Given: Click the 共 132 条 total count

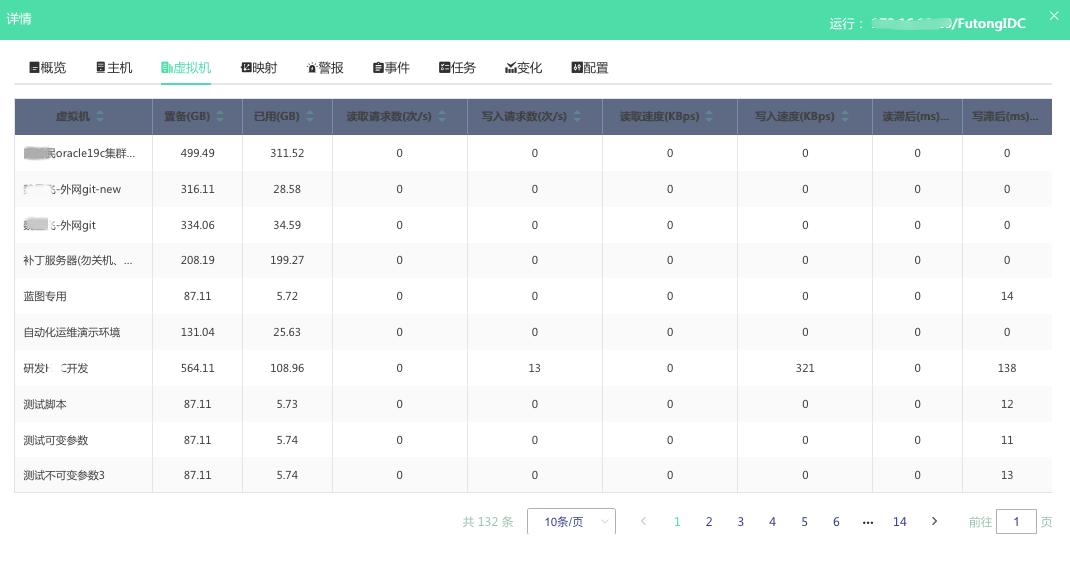Looking at the screenshot, I should coord(488,522).
